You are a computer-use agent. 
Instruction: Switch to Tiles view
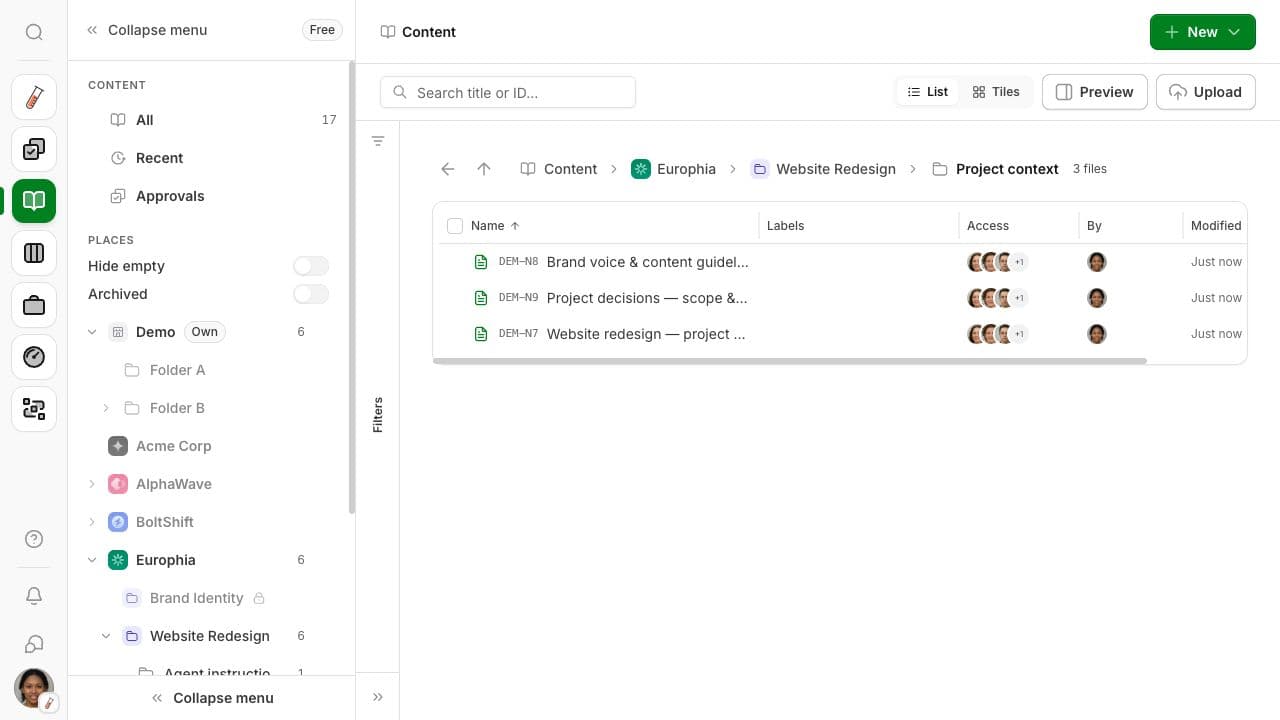tap(996, 92)
